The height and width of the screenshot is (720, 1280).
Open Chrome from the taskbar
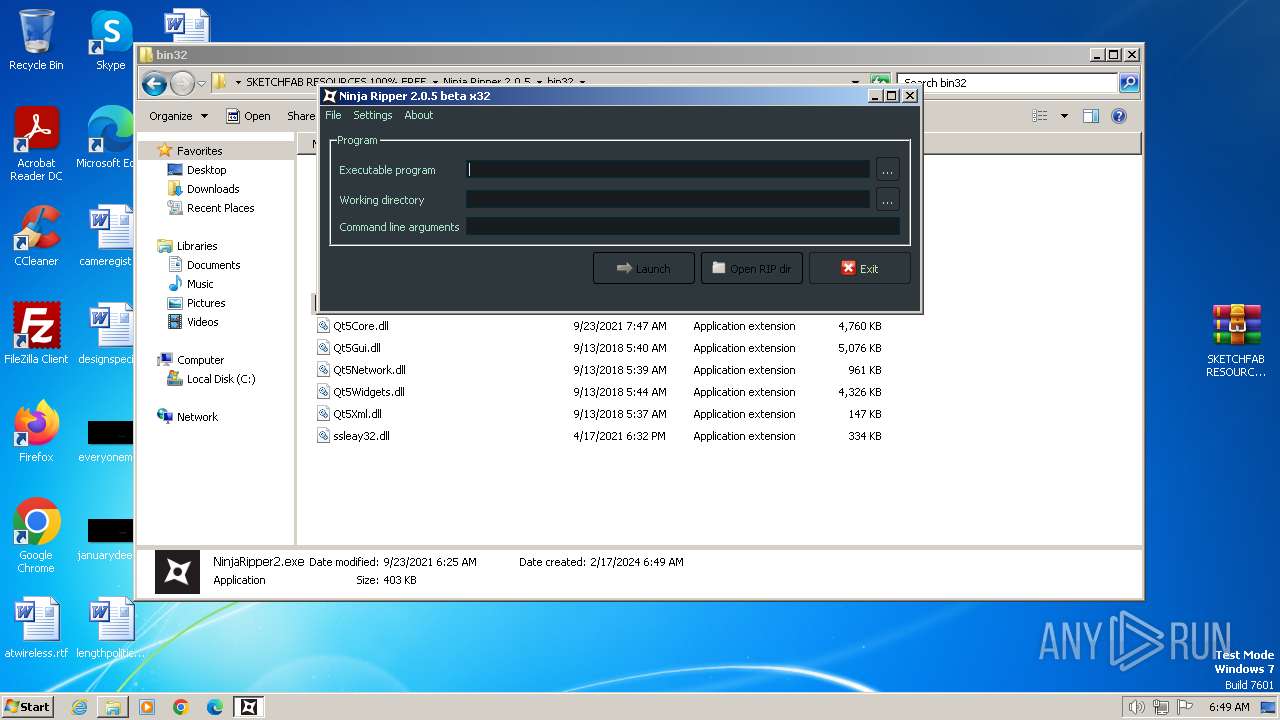[181, 707]
